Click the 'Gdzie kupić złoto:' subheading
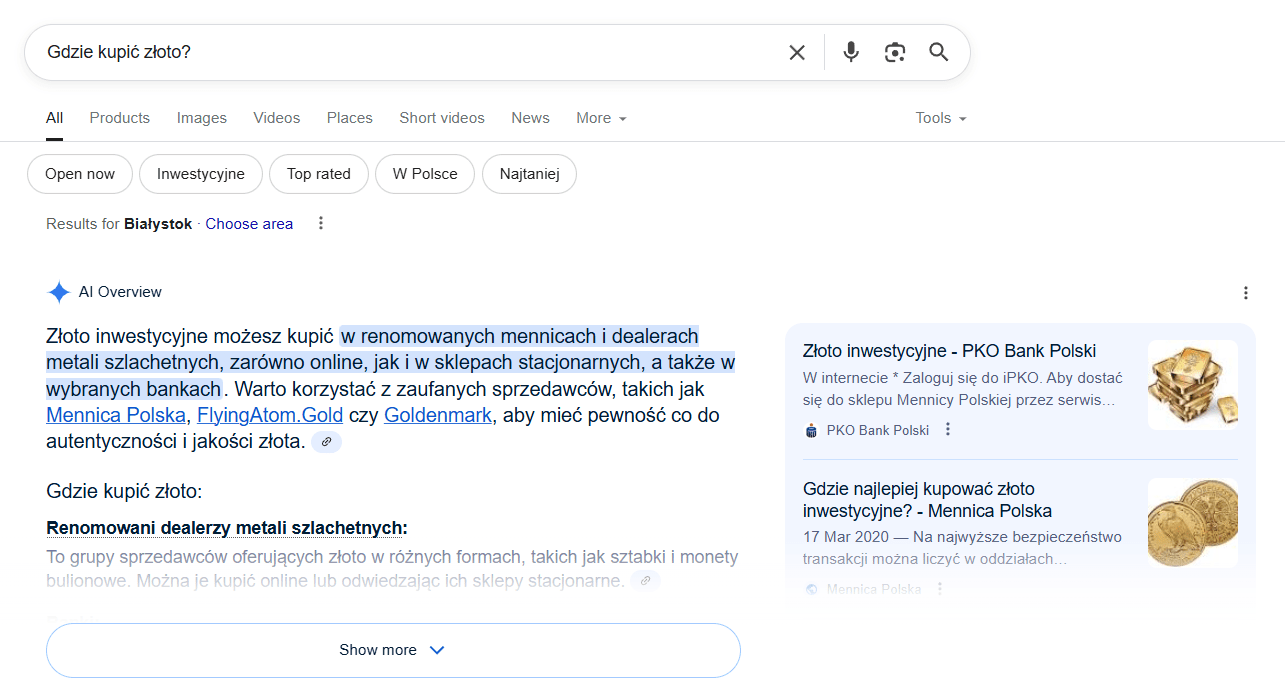 tap(124, 491)
